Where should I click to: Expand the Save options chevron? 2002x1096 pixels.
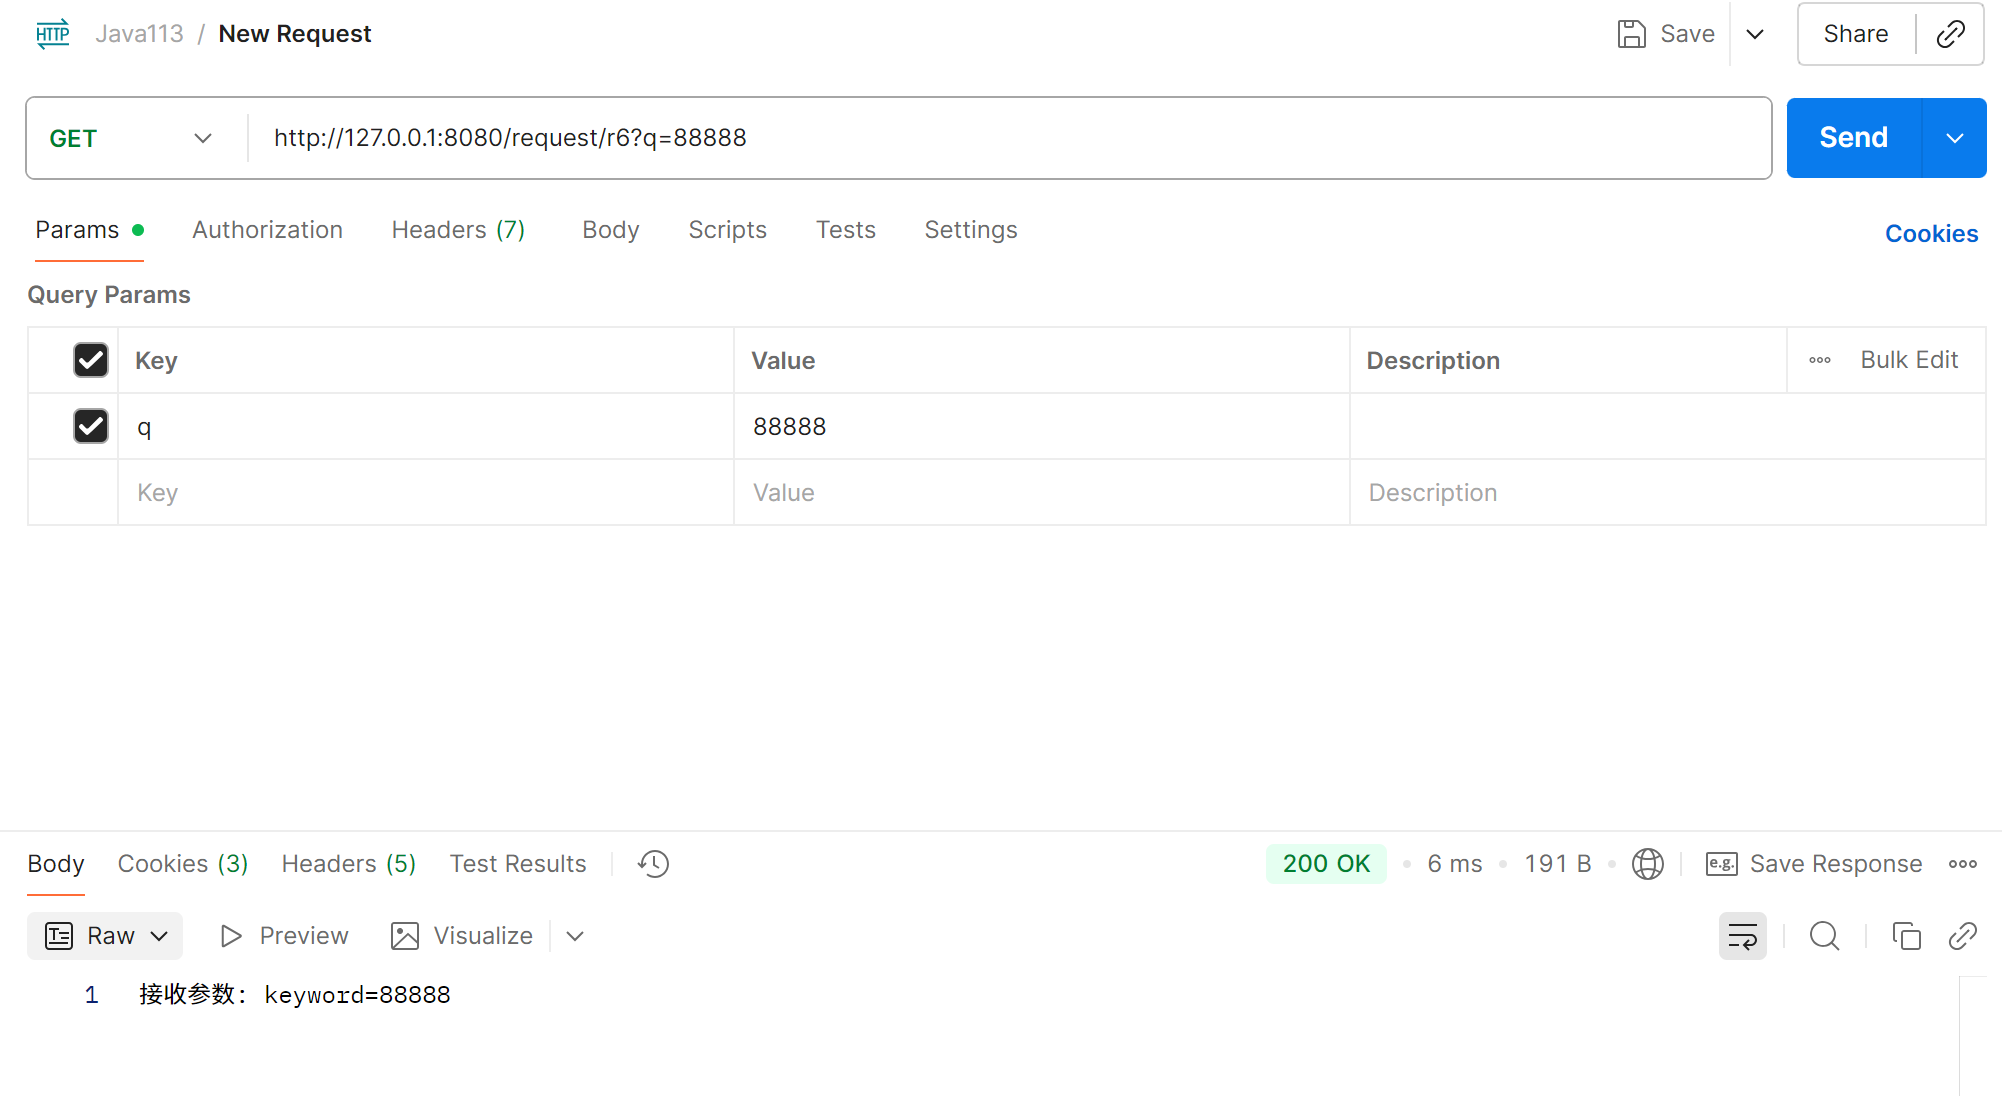[1755, 34]
